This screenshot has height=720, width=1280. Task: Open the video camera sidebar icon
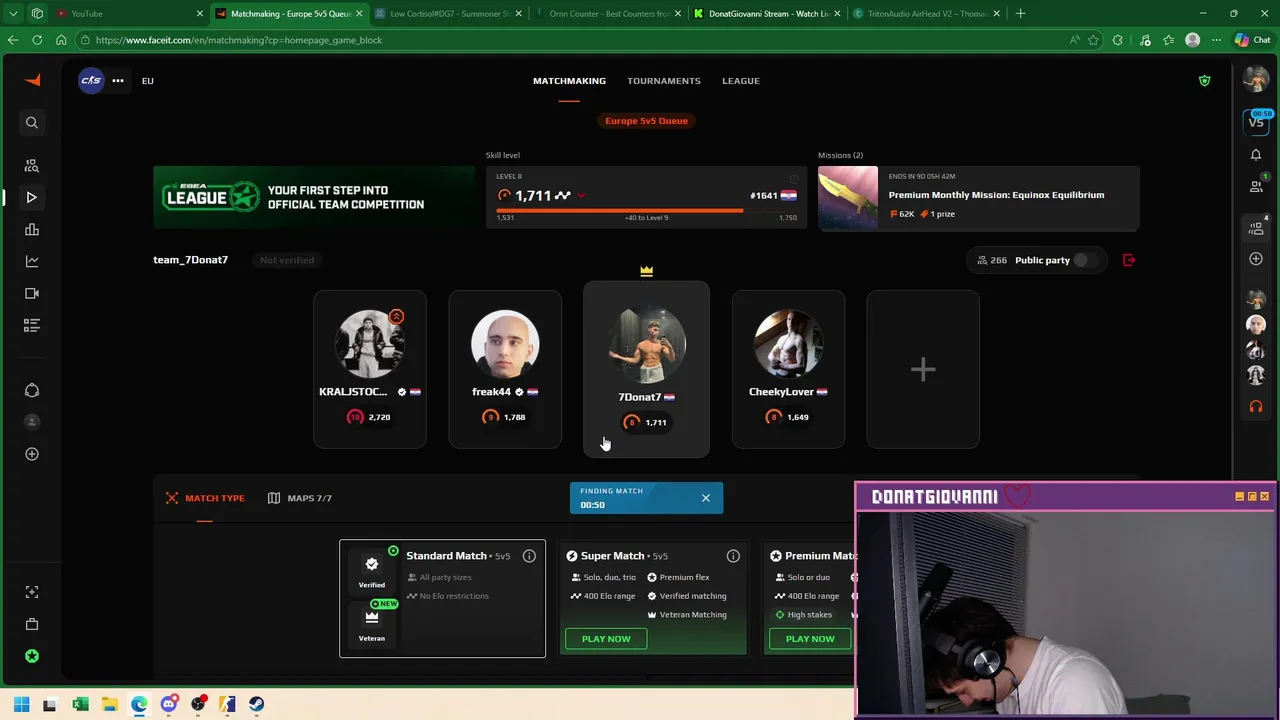pyautogui.click(x=32, y=293)
